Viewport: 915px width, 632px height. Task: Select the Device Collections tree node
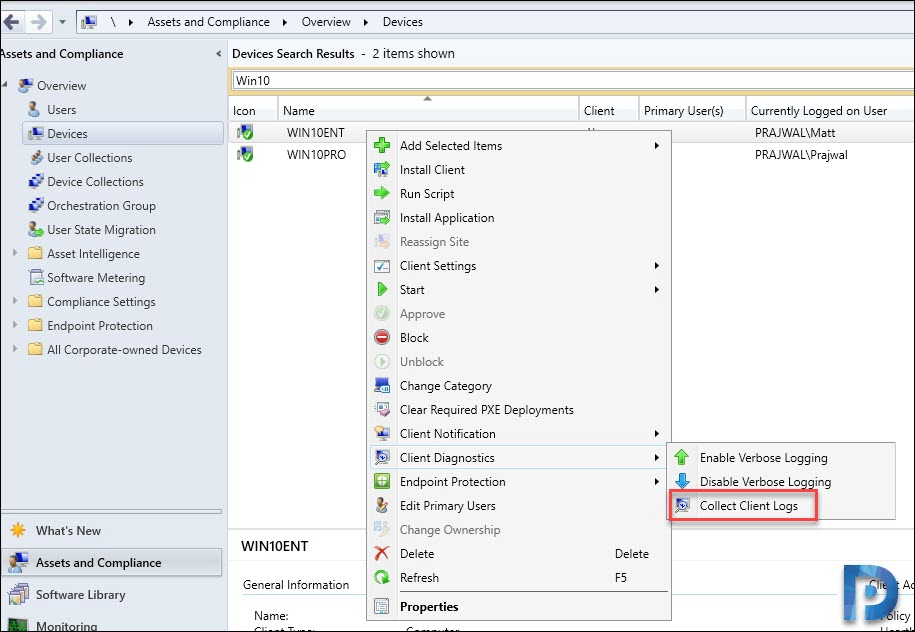[x=95, y=181]
